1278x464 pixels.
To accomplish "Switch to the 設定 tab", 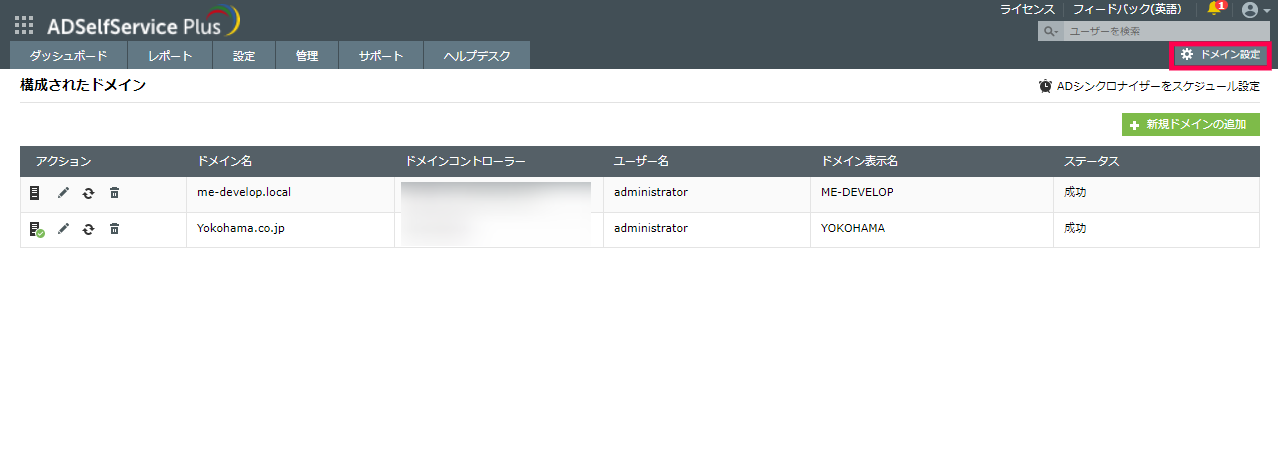I will [x=244, y=55].
